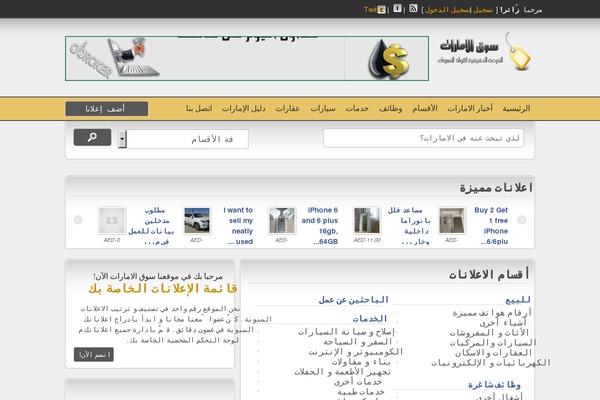
Task: Open أخبار الامارات menu item
Action: coord(470,109)
